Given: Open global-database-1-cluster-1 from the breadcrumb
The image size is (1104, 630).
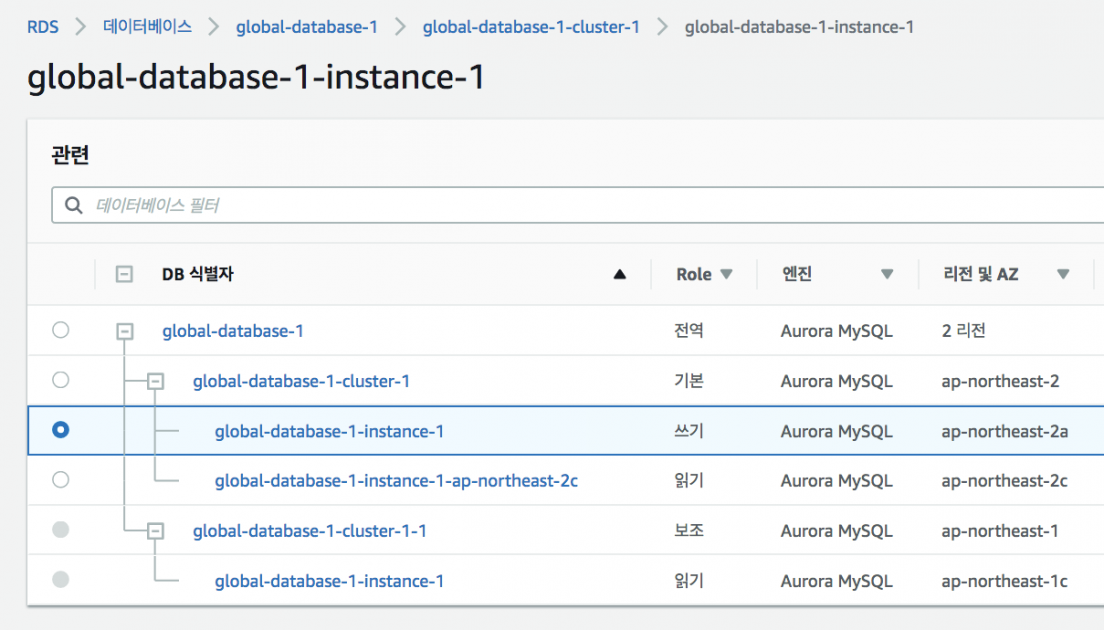Looking at the screenshot, I should click(530, 27).
